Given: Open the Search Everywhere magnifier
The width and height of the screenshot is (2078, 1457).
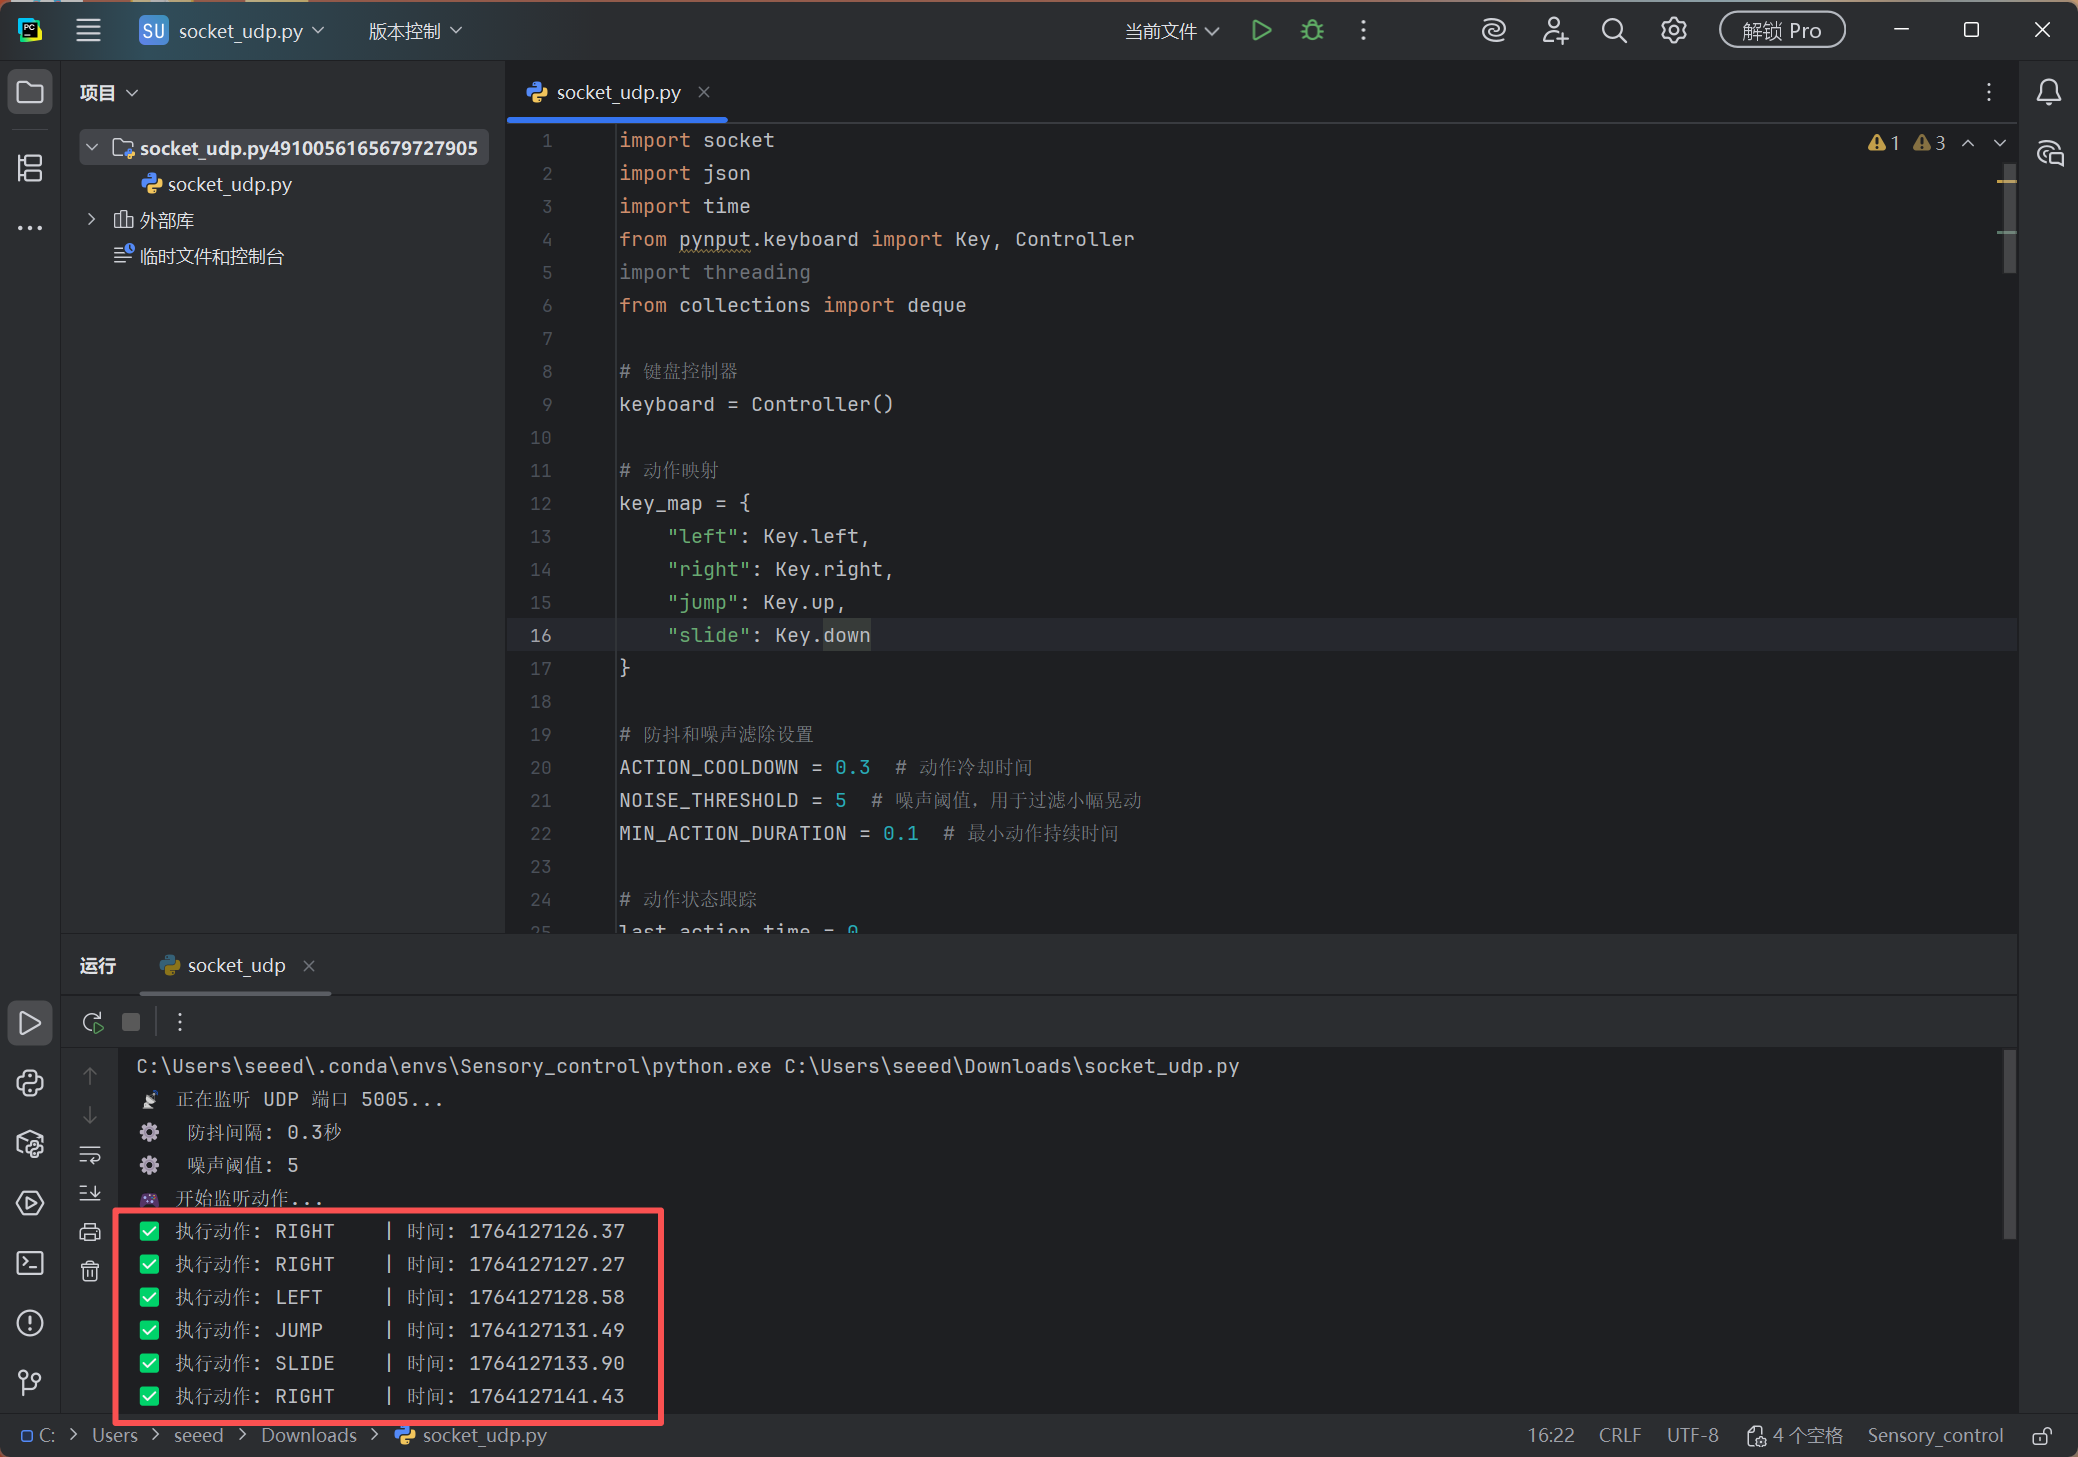Looking at the screenshot, I should 1613,30.
